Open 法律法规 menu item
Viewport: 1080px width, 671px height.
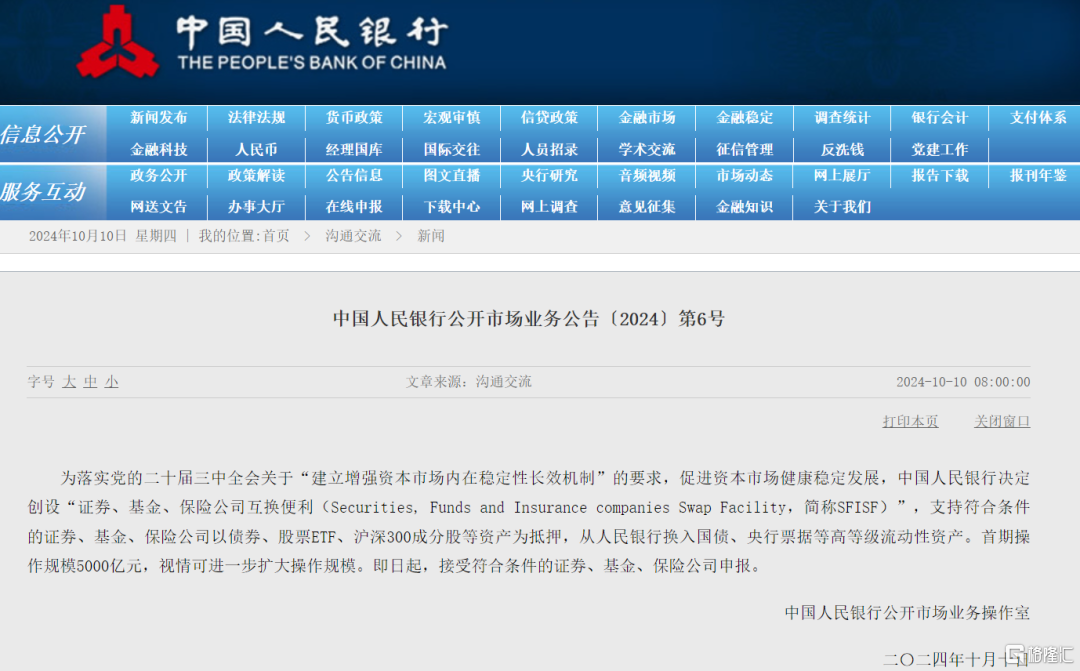click(256, 118)
